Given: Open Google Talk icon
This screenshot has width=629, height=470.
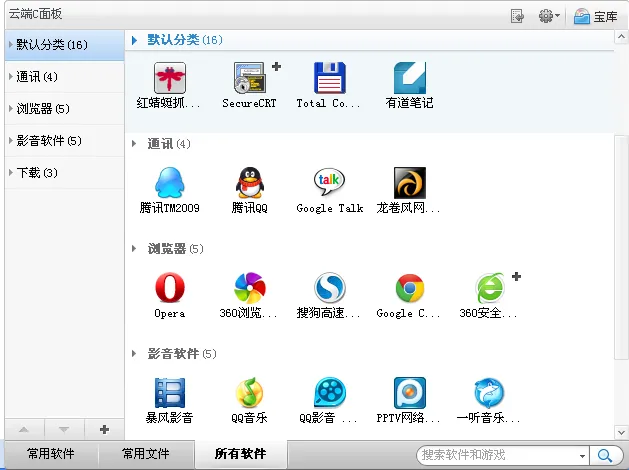Looking at the screenshot, I should coord(329,183).
